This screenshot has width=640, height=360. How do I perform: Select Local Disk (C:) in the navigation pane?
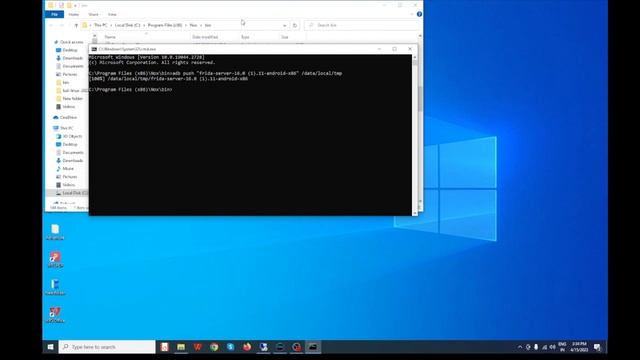(x=75, y=193)
